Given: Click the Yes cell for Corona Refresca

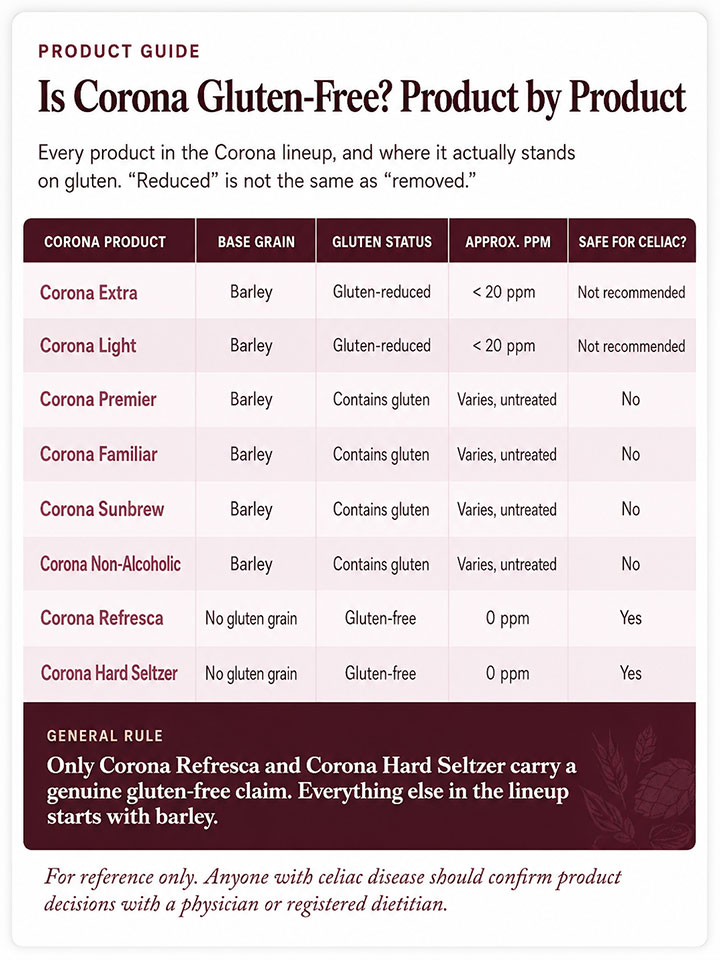Looking at the screenshot, I should click(631, 618).
